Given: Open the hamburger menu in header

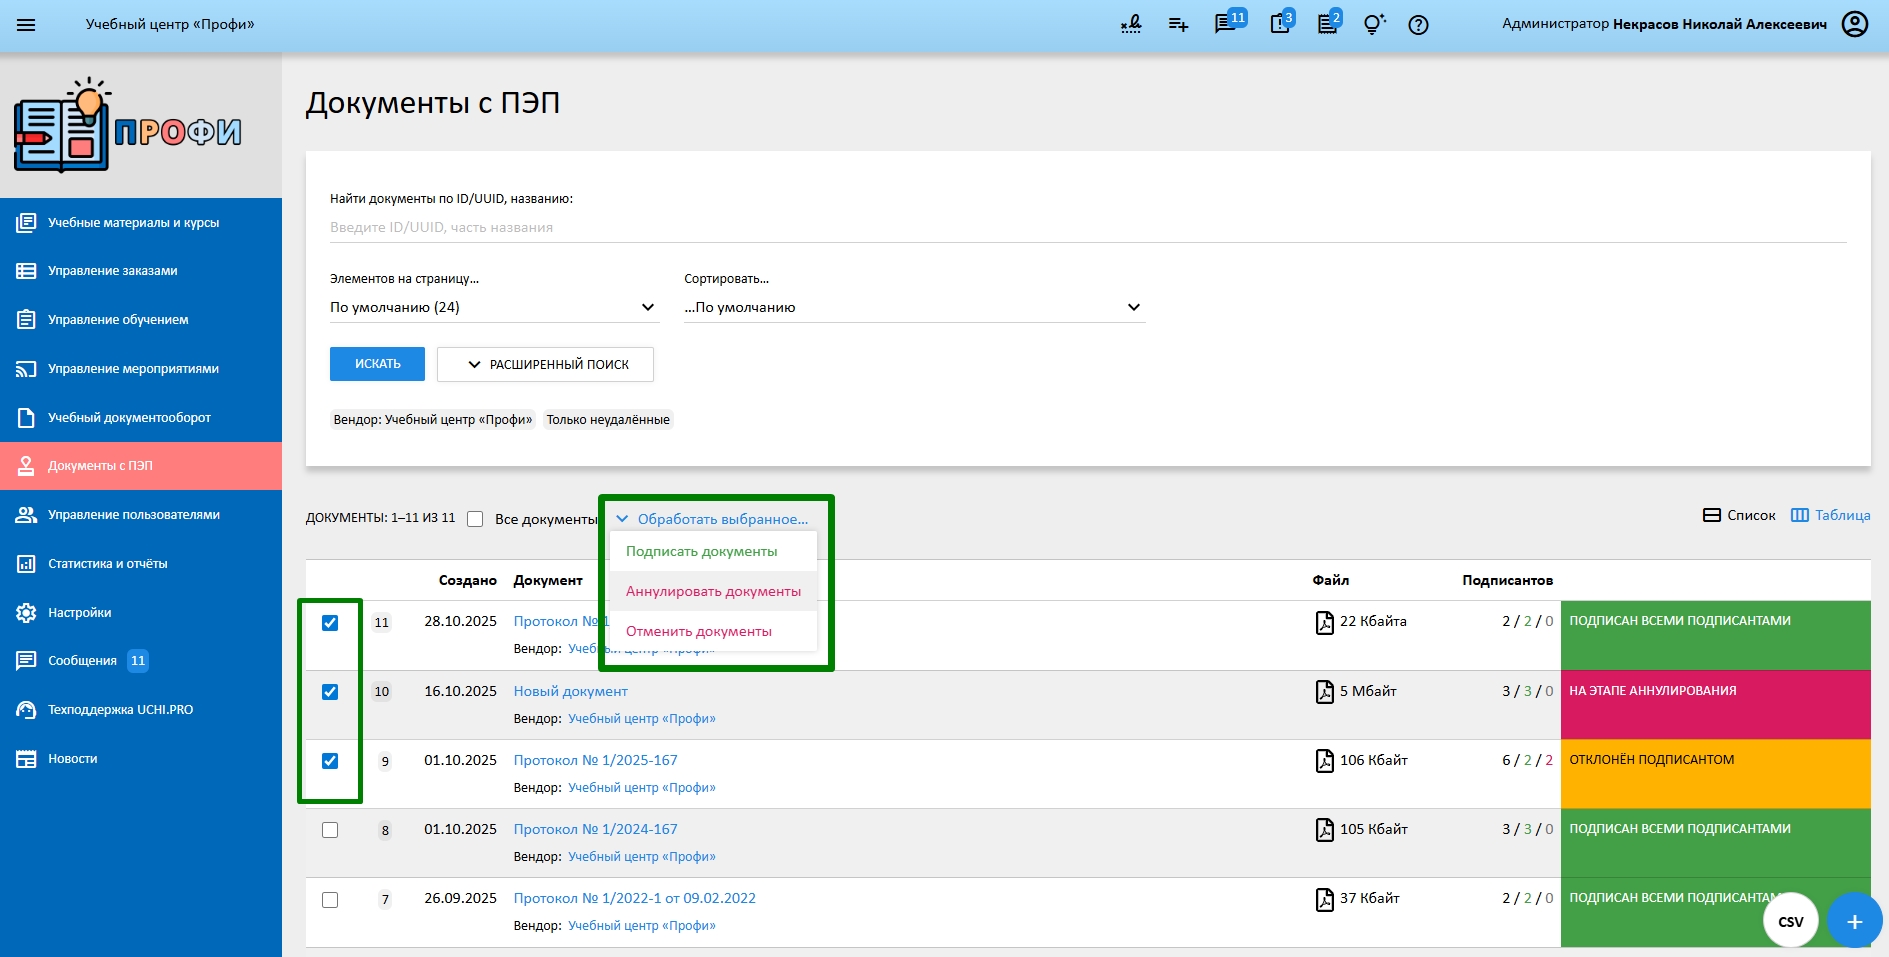Looking at the screenshot, I should (x=26, y=25).
